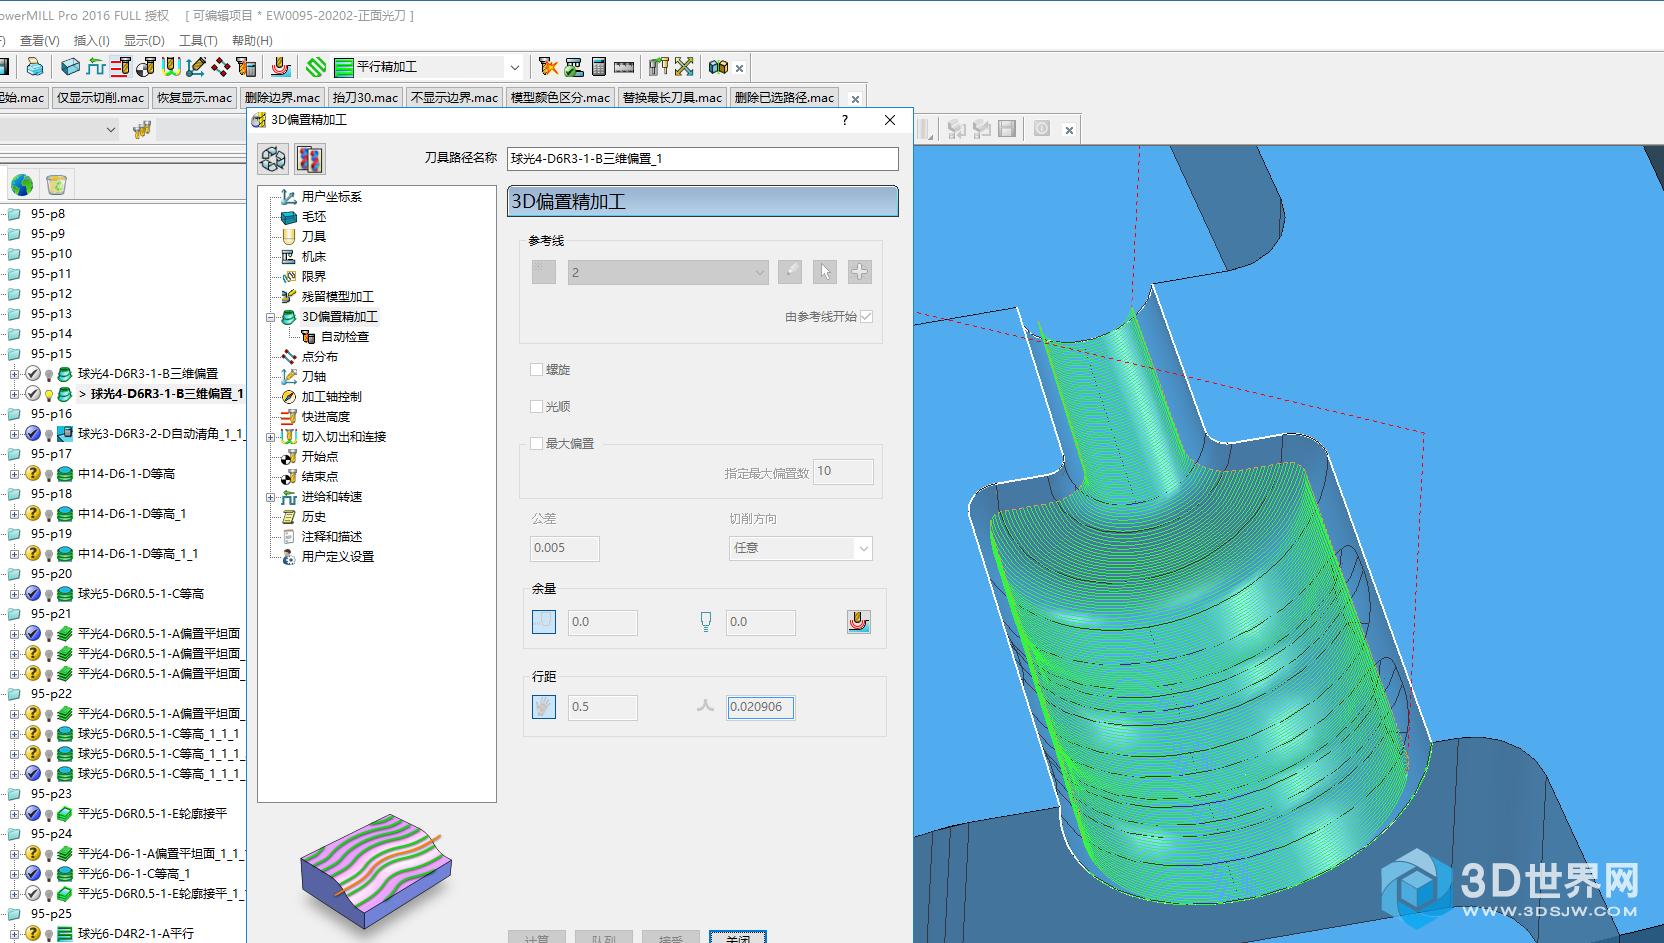The image size is (1664, 943).
Task: Click the 刀具路径名称 text field
Action: click(702, 159)
